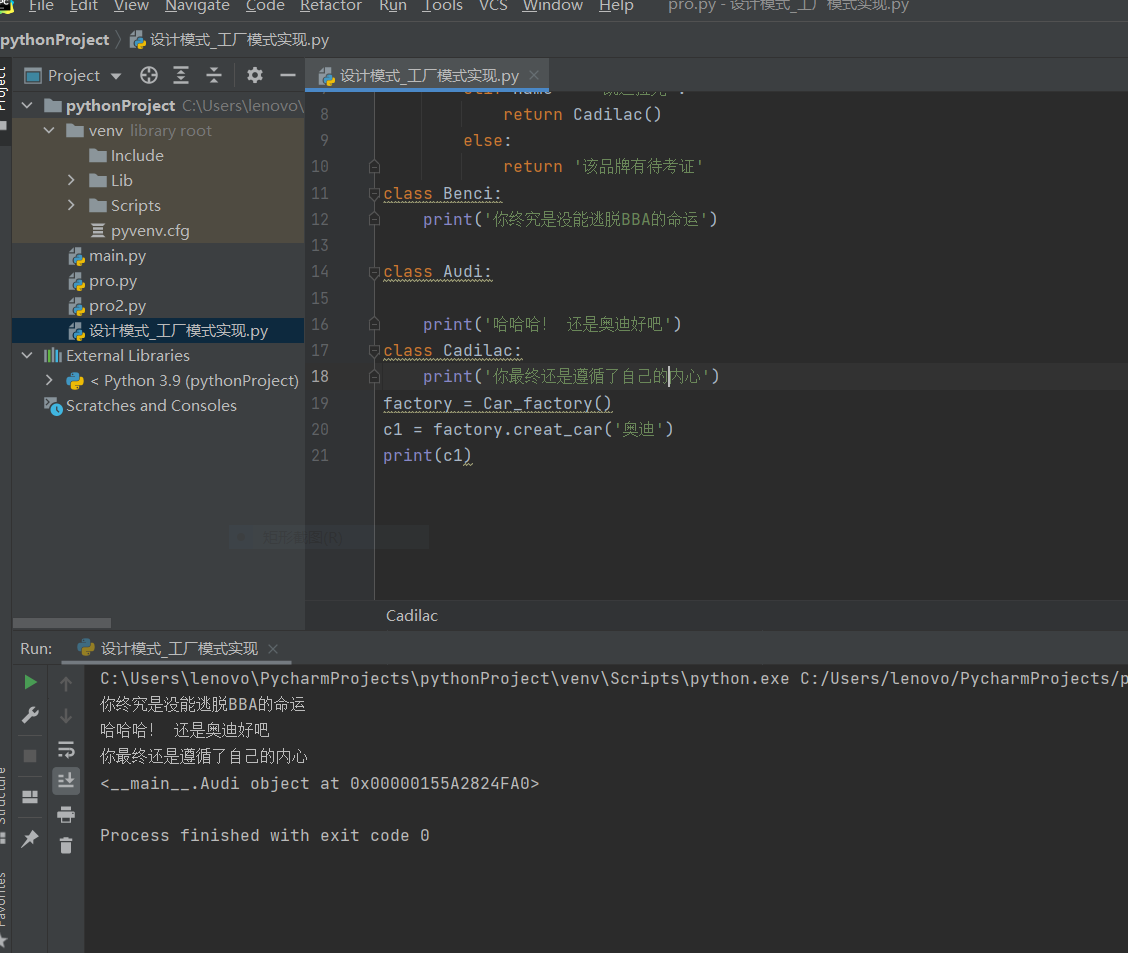Click Up the Stack Trace arrow
The width and height of the screenshot is (1128, 953).
click(65, 684)
